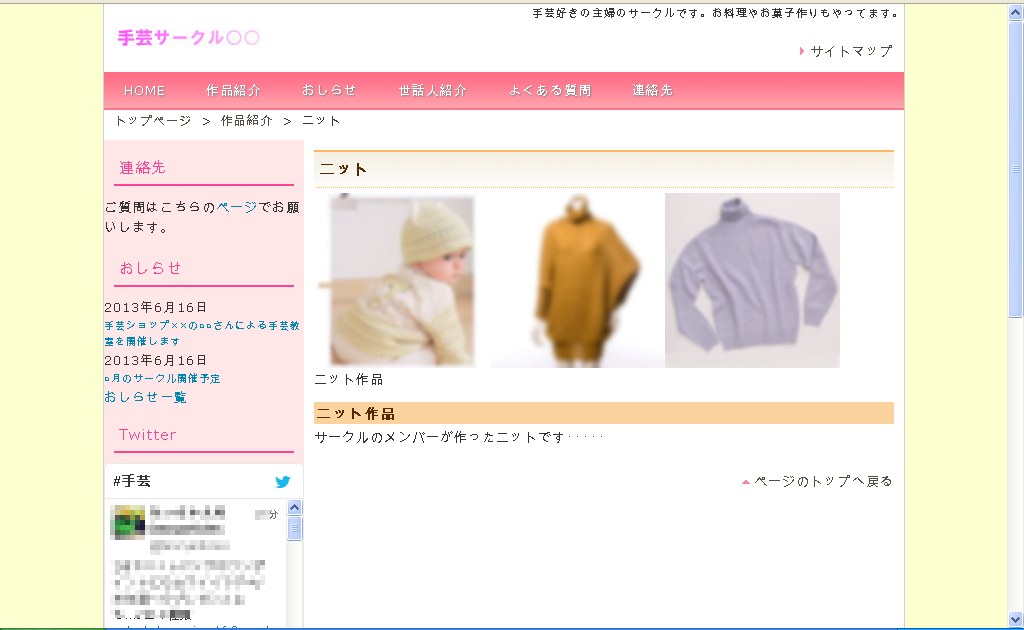Image resolution: width=1024 pixels, height=630 pixels.
Task: Click the triangle icon beside ページのトップへ戻る
Action: pos(746,482)
